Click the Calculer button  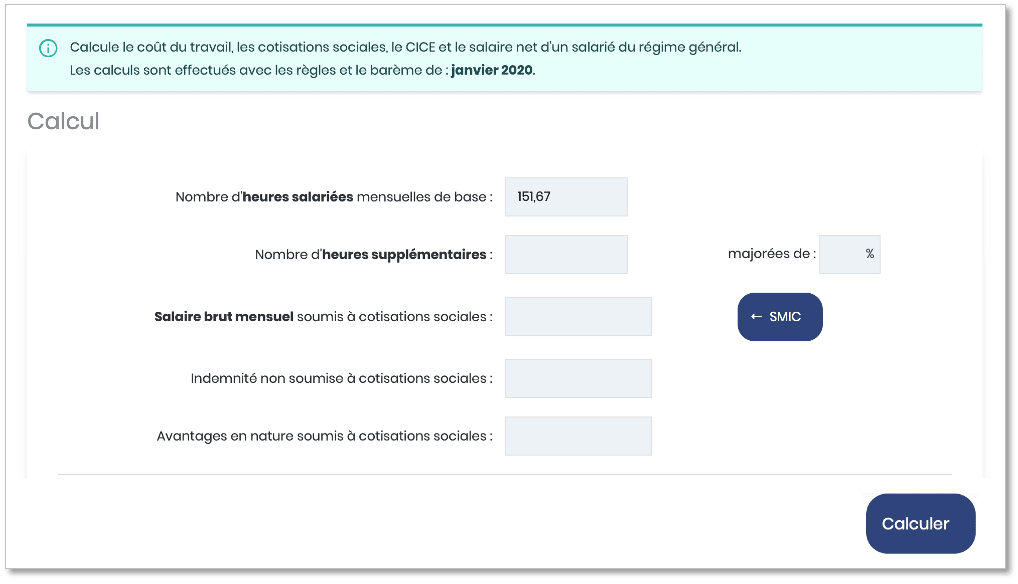click(x=921, y=524)
